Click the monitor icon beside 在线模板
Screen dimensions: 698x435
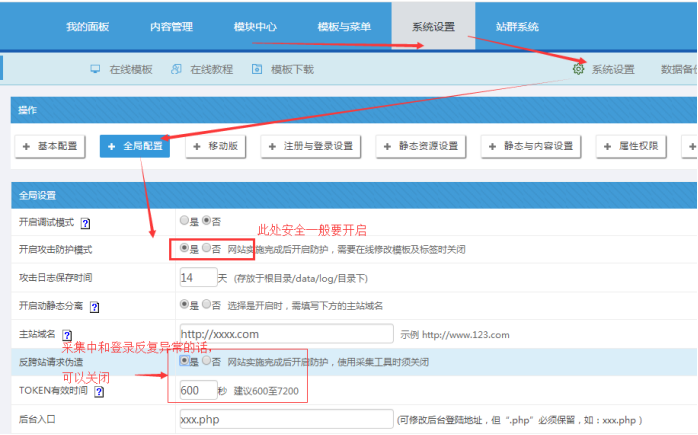96,69
